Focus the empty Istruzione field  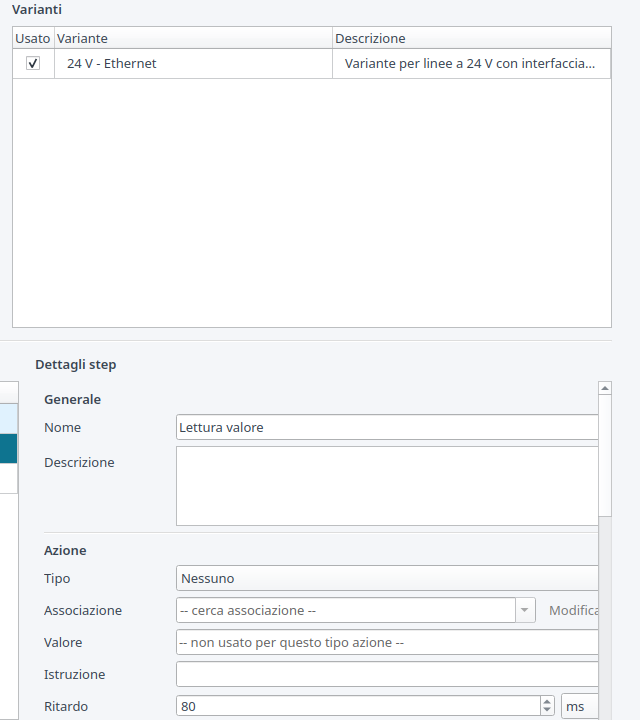point(387,674)
